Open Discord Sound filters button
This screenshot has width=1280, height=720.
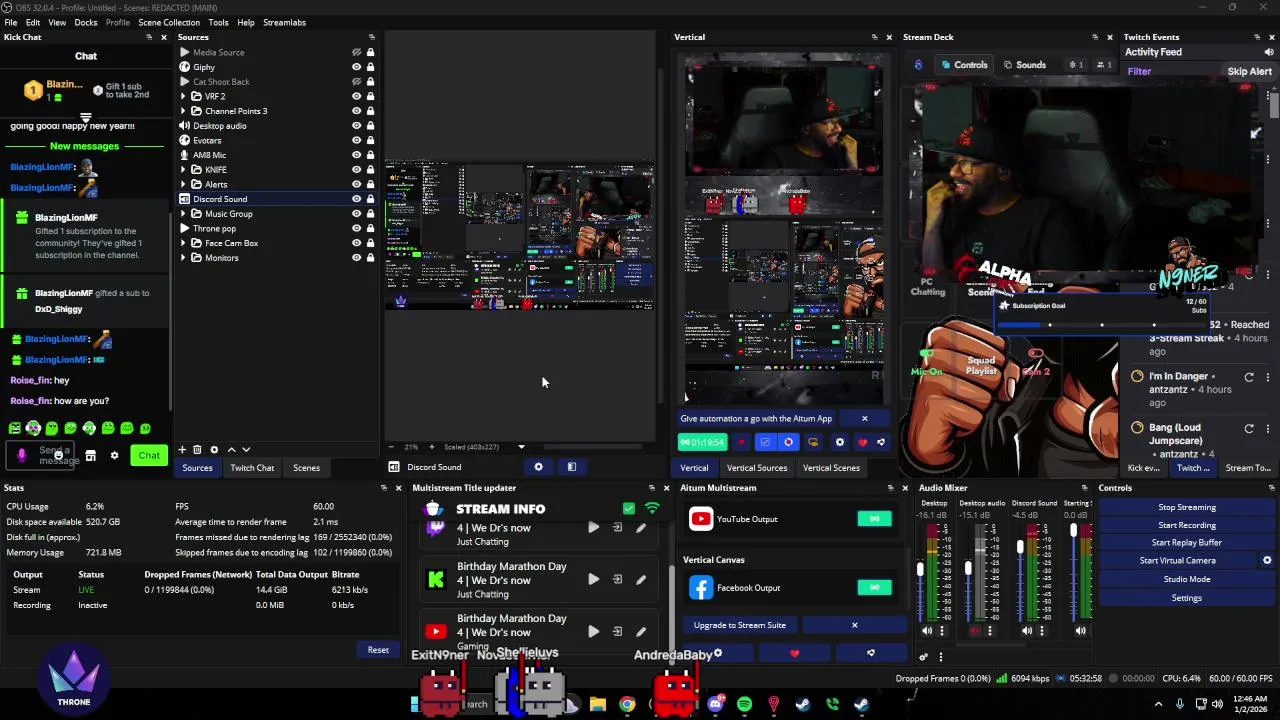[572, 467]
